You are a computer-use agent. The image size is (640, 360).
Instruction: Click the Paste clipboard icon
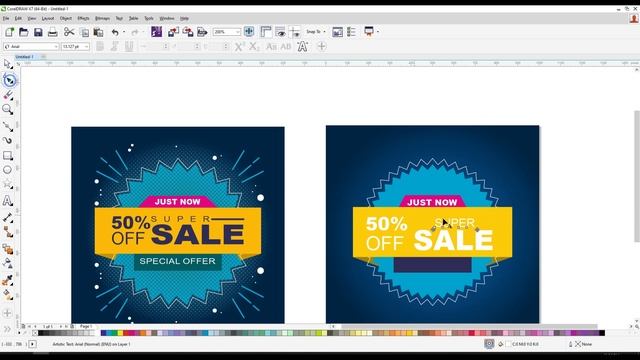coord(98,32)
